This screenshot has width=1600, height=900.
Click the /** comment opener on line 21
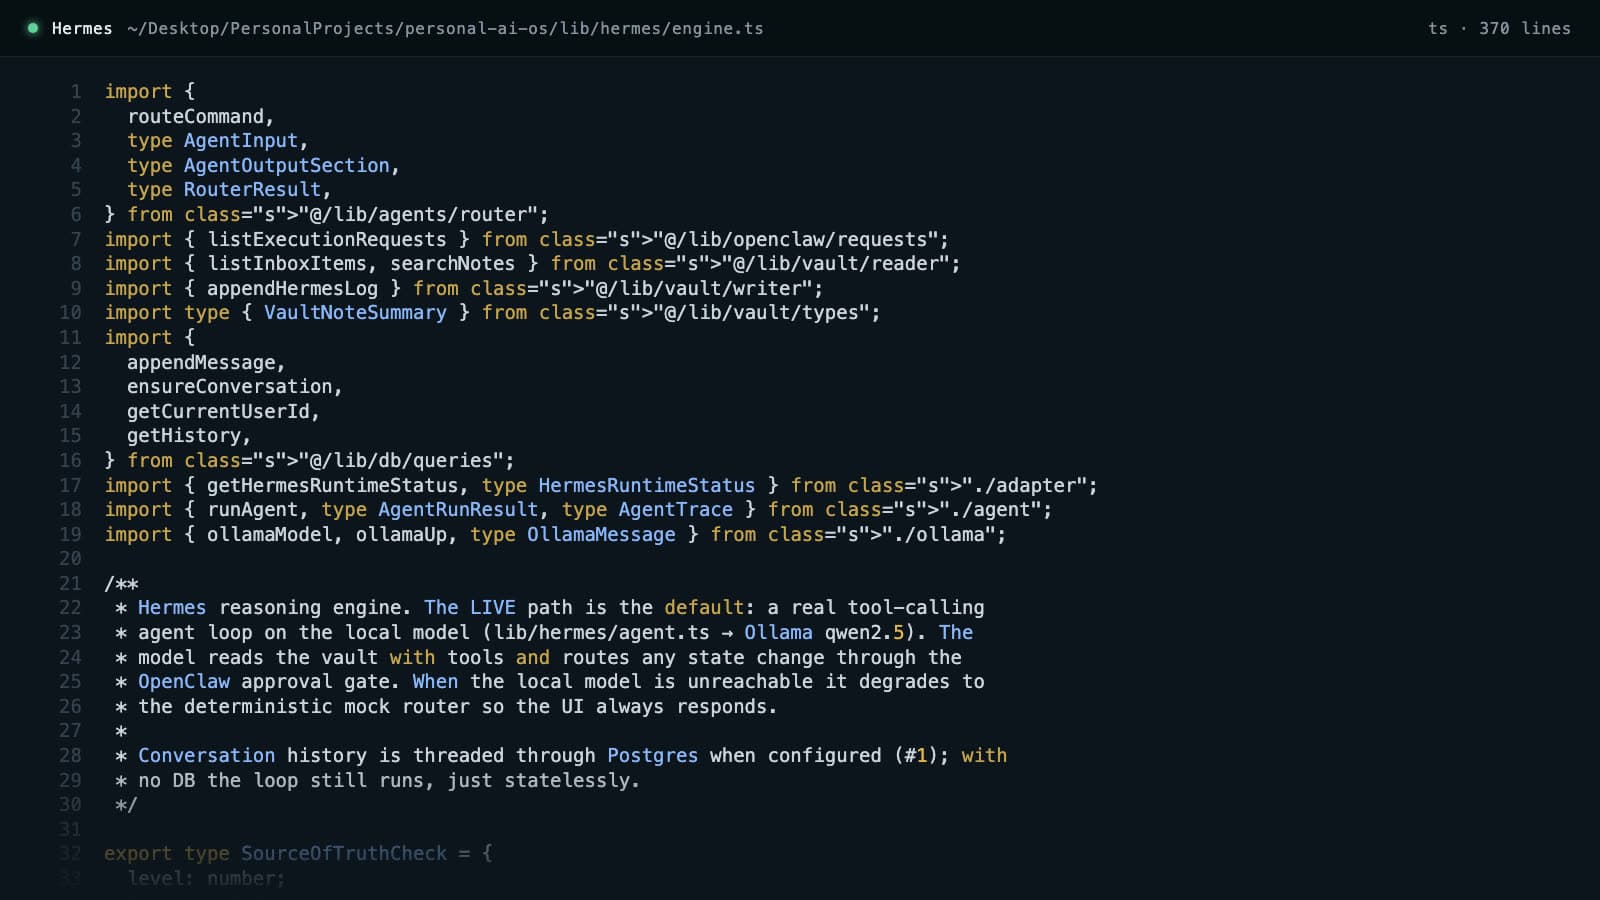[x=121, y=583]
